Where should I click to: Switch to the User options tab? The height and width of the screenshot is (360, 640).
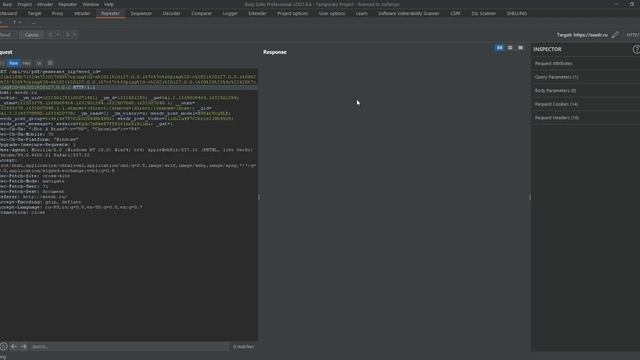click(332, 13)
